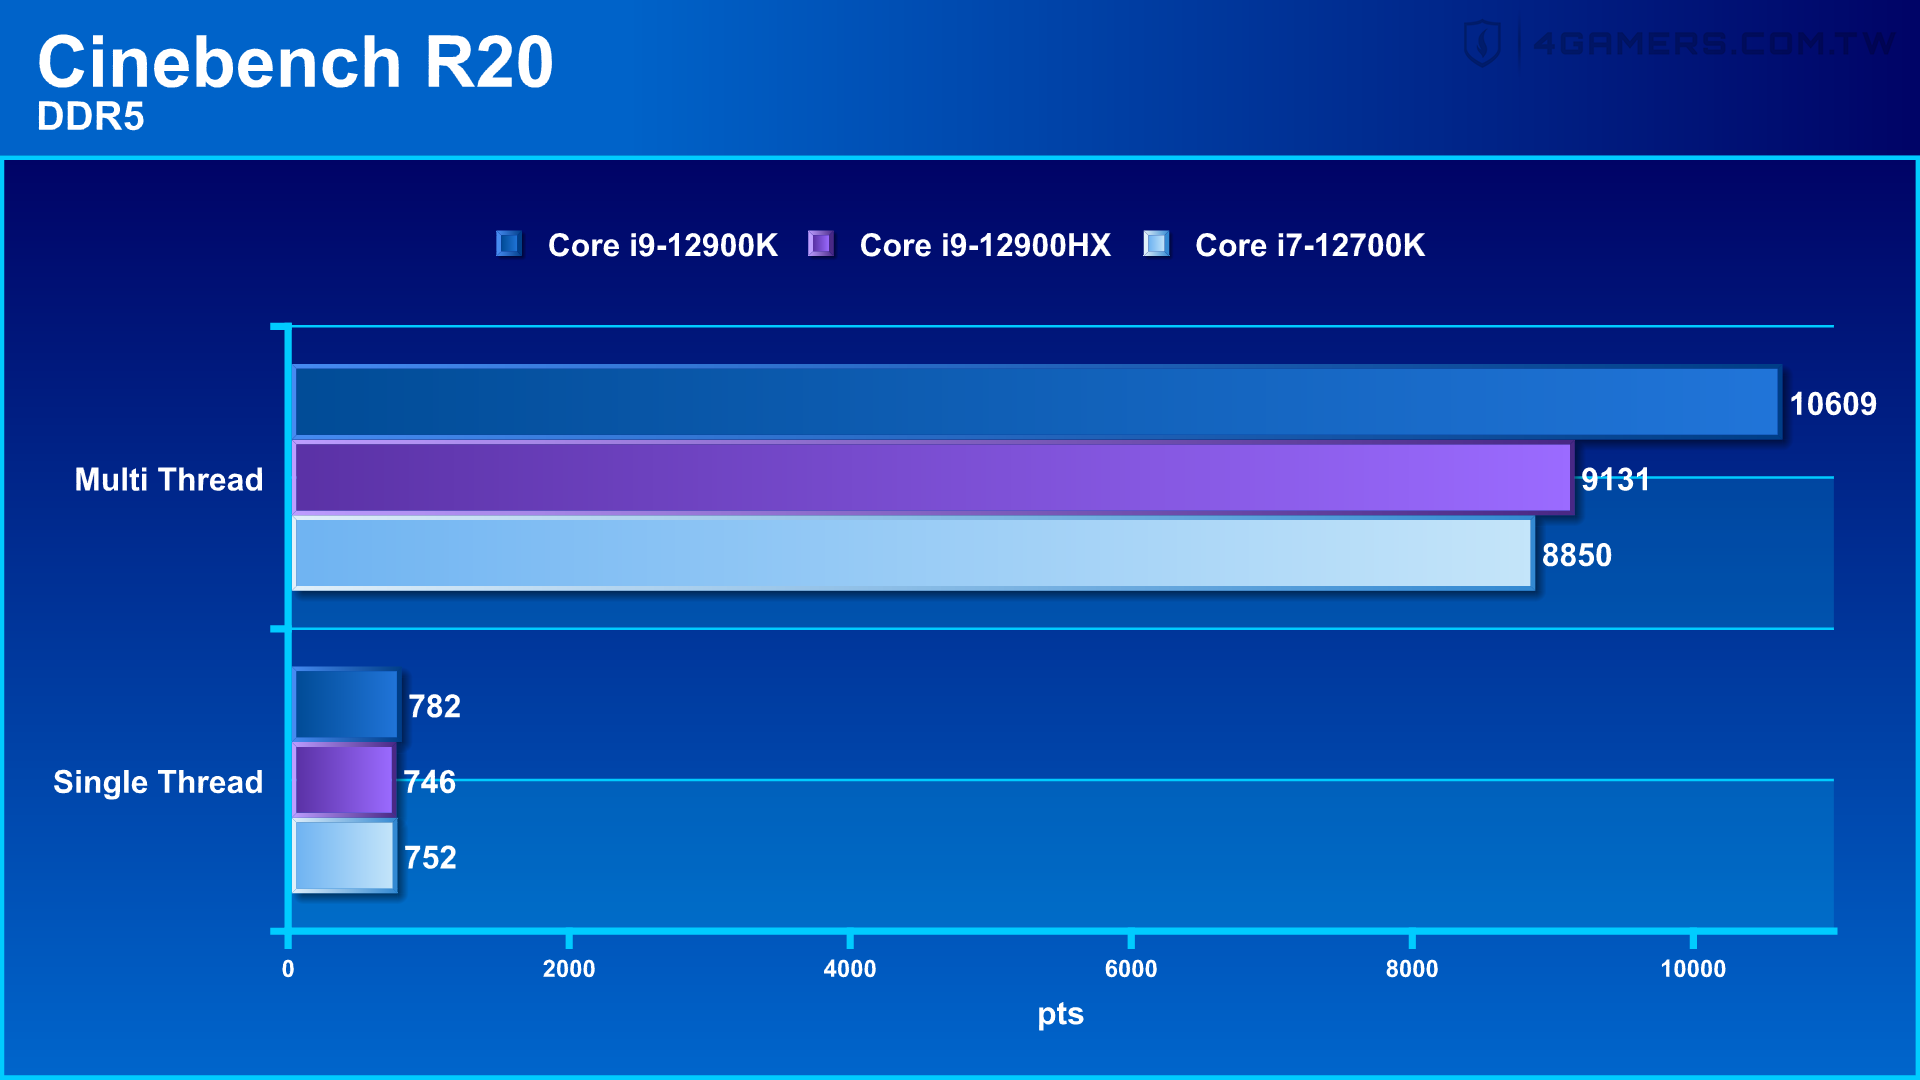Select the Core i9-12900K legend label
The image size is (1920, 1080).
662,245
